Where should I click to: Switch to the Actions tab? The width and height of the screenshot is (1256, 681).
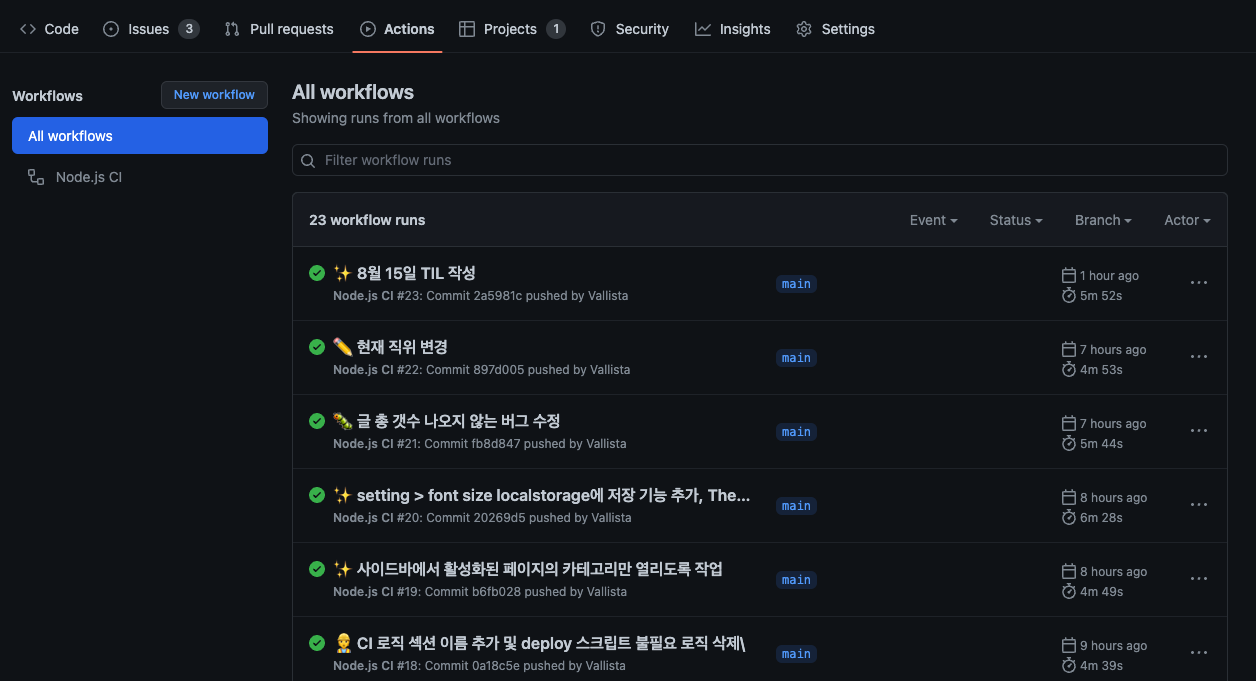click(x=397, y=29)
